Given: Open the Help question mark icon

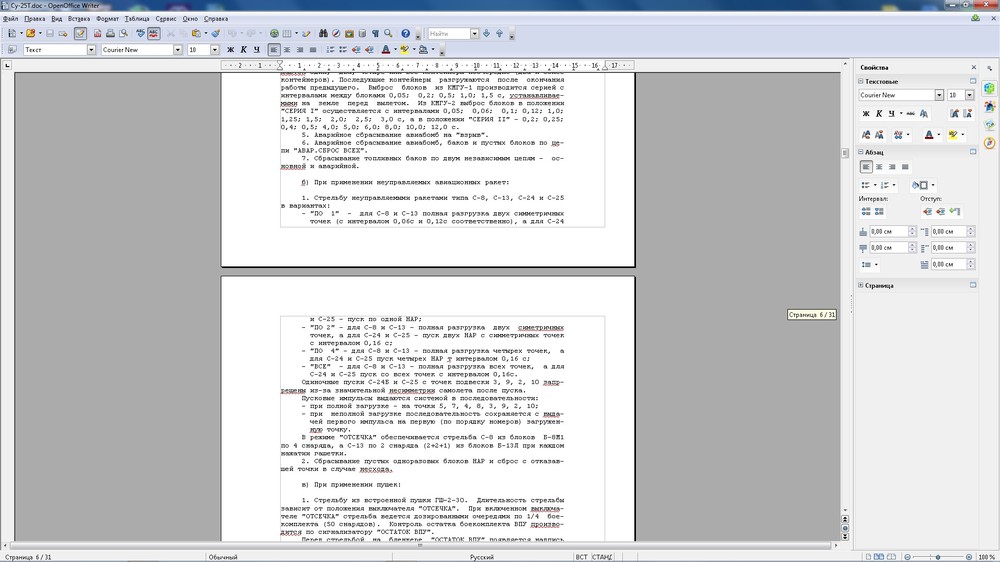Looking at the screenshot, I should tap(406, 33).
